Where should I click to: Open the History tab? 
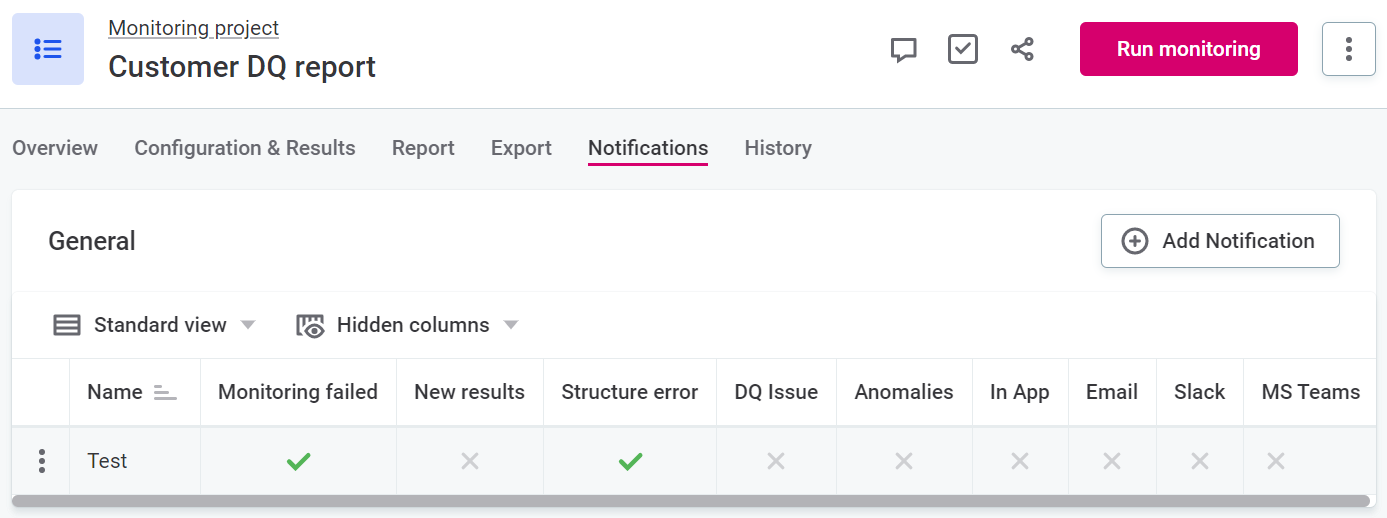pos(778,148)
